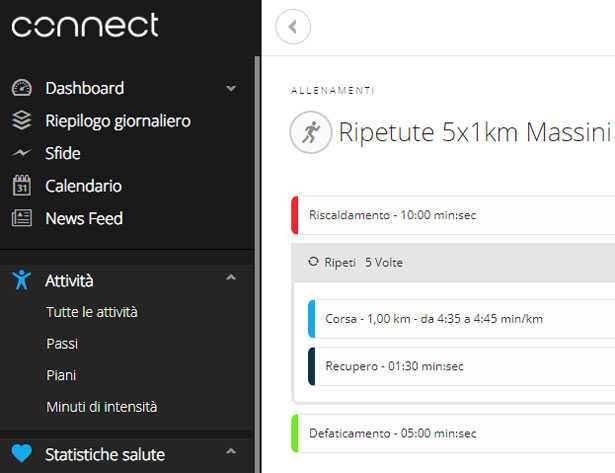Click the red Riscaldamento color bar

point(295,215)
